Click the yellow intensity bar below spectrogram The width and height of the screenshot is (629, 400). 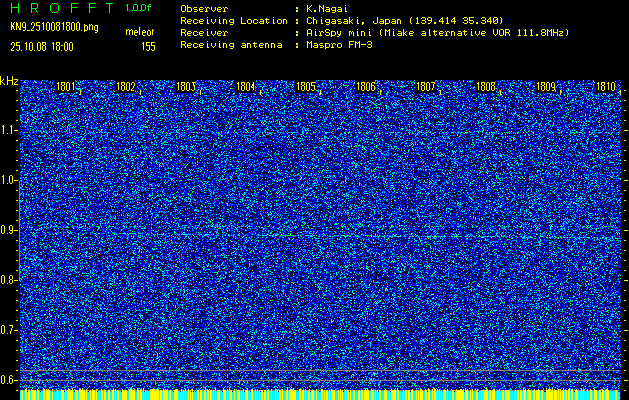click(320, 395)
